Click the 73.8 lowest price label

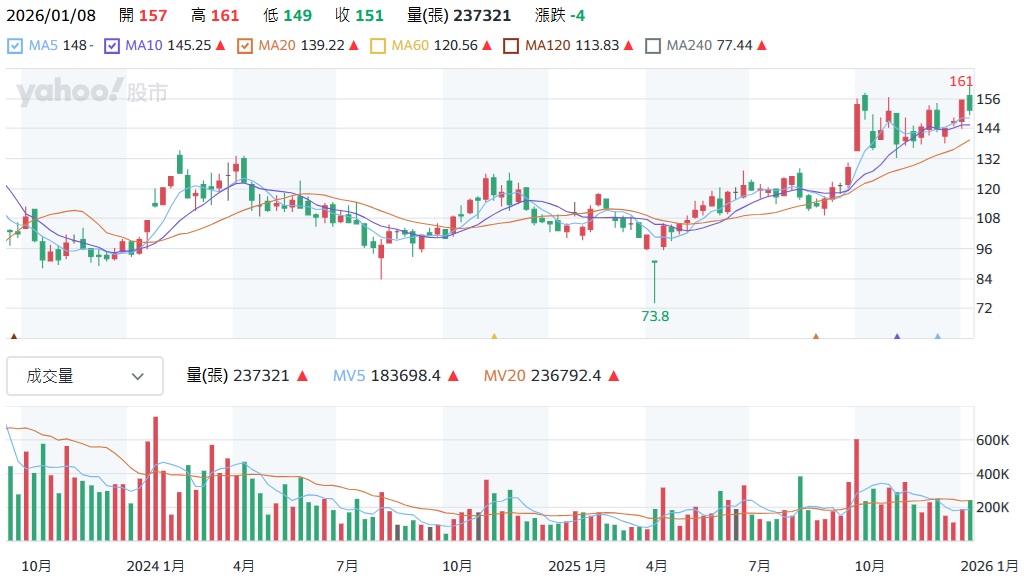click(655, 316)
